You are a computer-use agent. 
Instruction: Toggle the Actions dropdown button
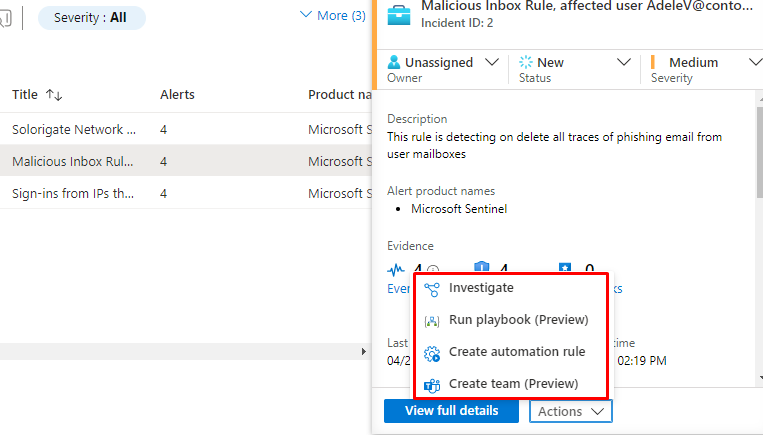coord(570,411)
